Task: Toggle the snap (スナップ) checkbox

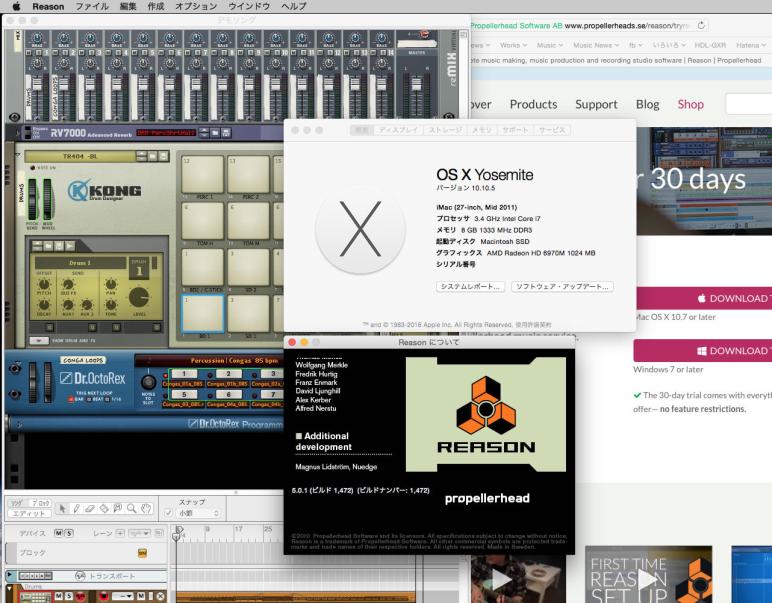Action: [168, 513]
